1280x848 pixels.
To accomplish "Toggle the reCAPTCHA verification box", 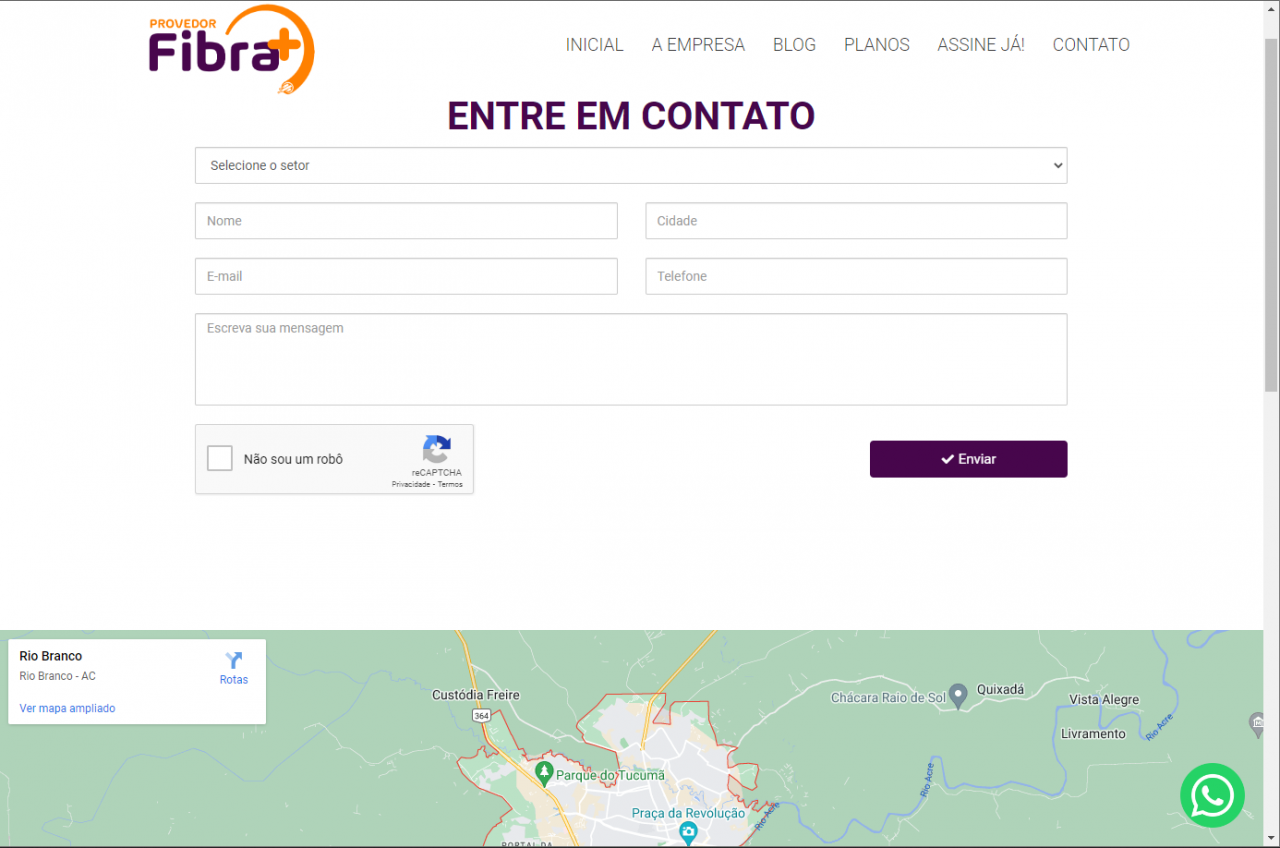I will [219, 458].
